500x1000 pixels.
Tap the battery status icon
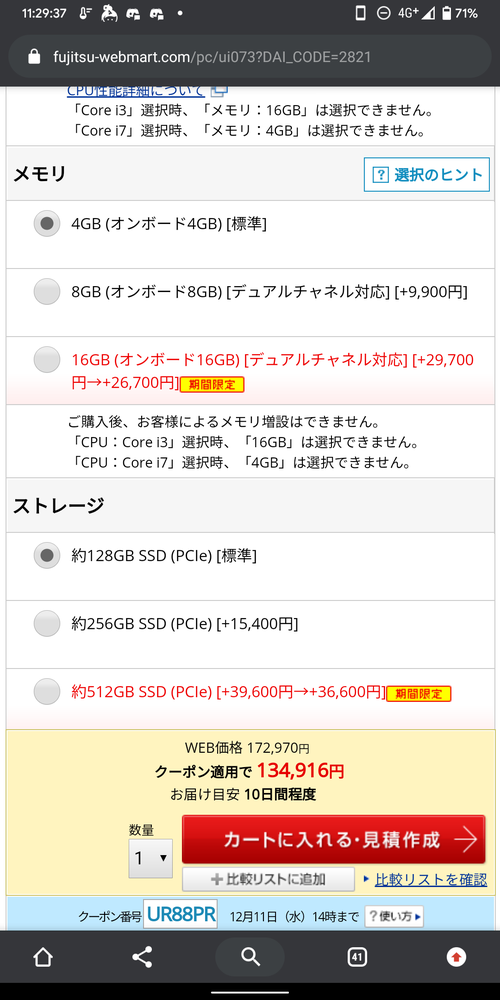point(446,13)
